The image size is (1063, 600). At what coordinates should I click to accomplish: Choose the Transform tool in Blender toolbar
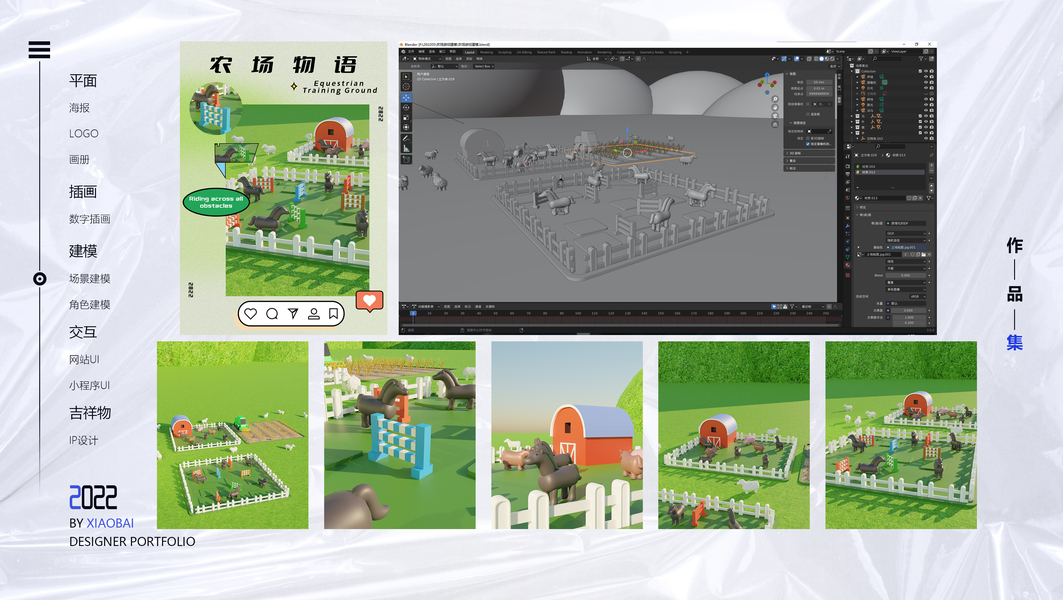tap(406, 127)
